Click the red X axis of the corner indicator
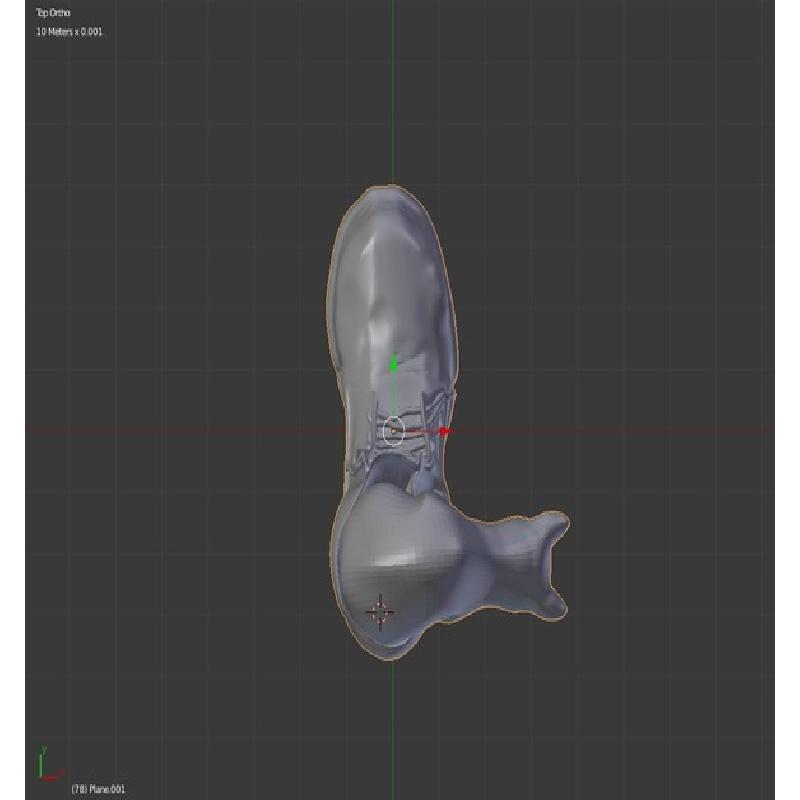The width and height of the screenshot is (800, 800). point(50,776)
